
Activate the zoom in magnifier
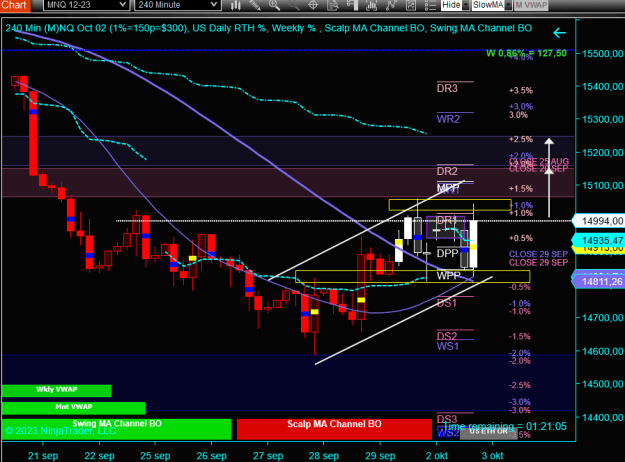pyautogui.click(x=274, y=5)
